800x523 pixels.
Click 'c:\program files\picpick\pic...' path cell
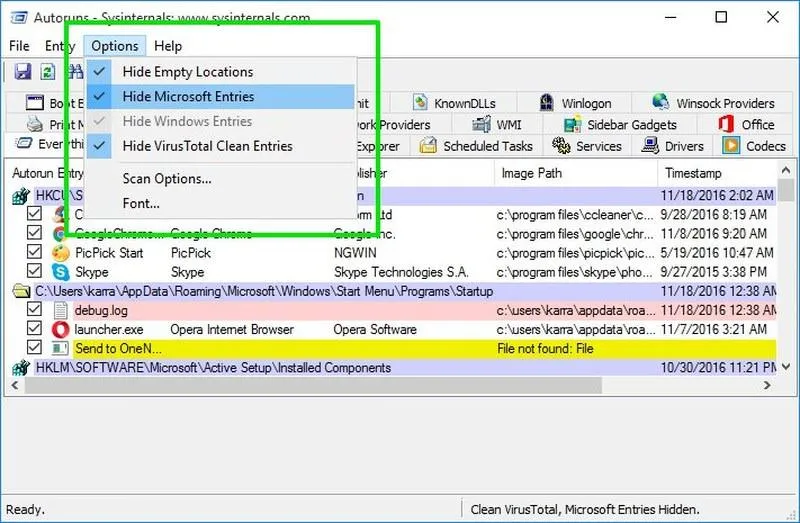[x=575, y=253]
